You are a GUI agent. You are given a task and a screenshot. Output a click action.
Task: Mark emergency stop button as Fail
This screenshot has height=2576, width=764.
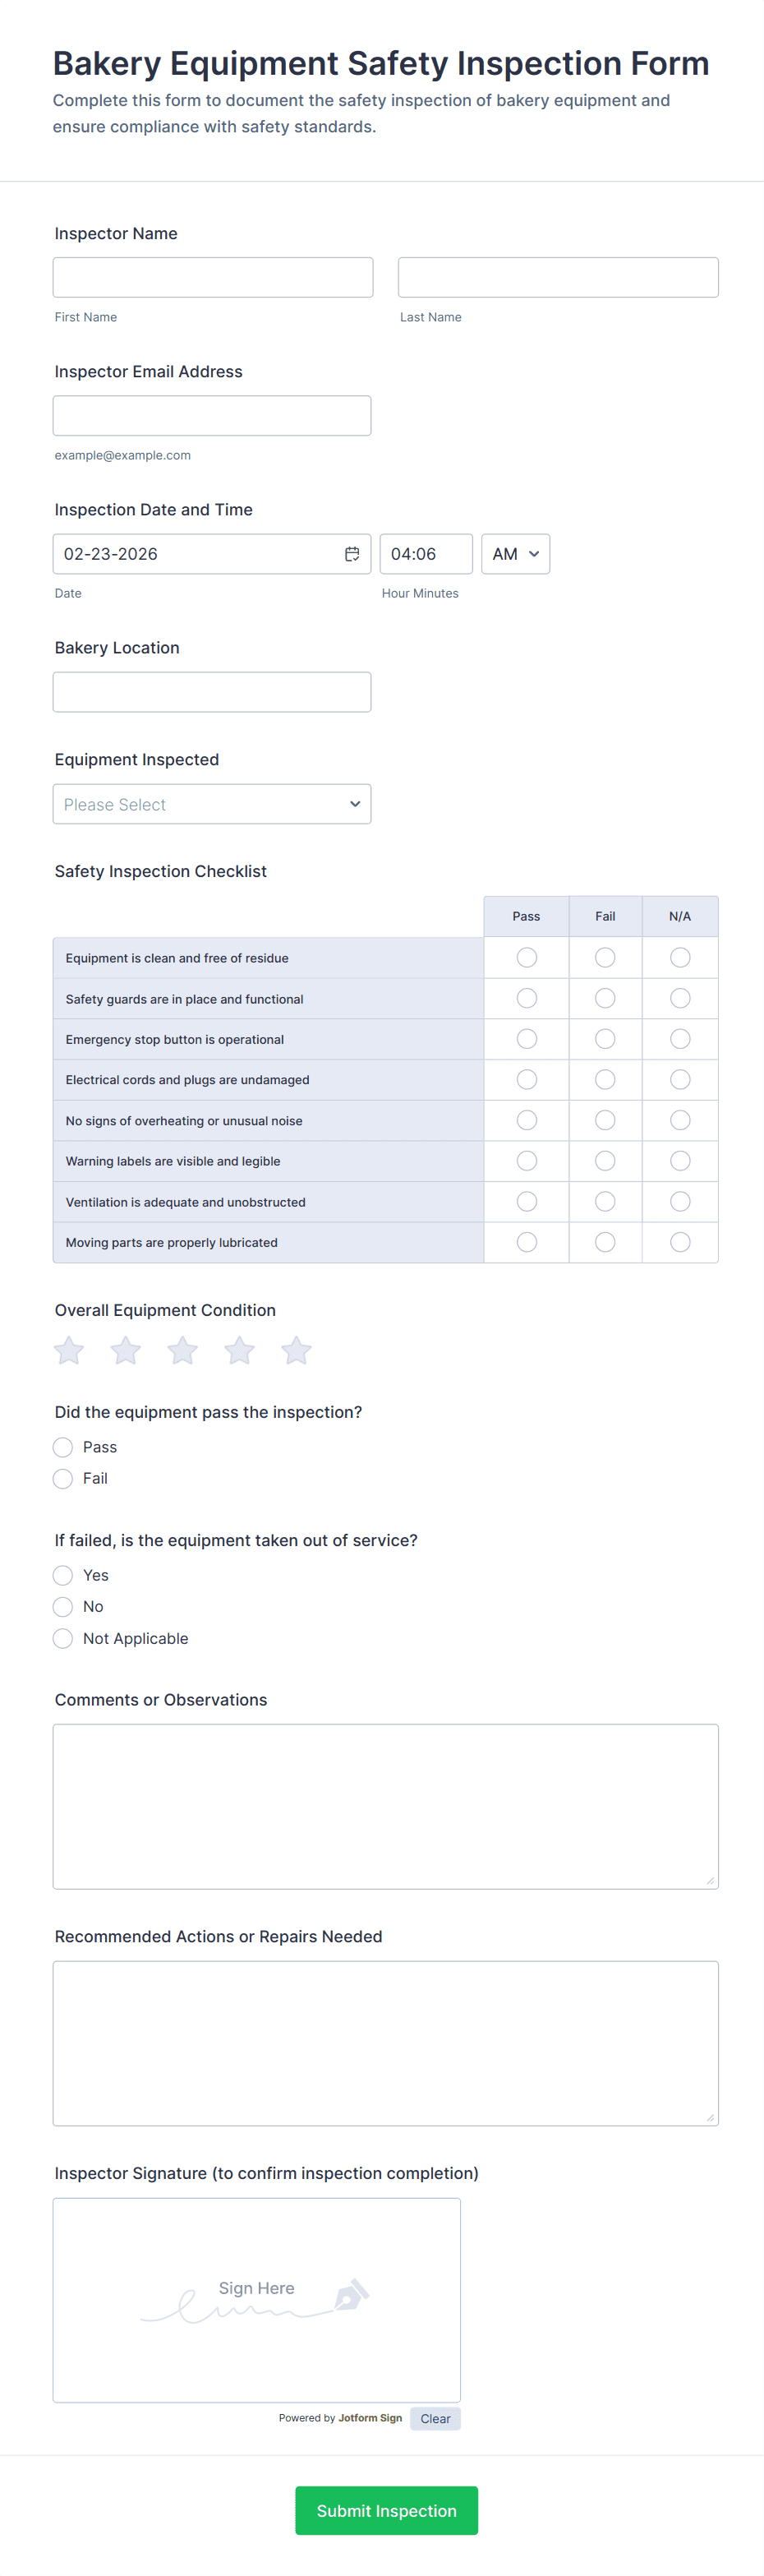pyautogui.click(x=605, y=1039)
